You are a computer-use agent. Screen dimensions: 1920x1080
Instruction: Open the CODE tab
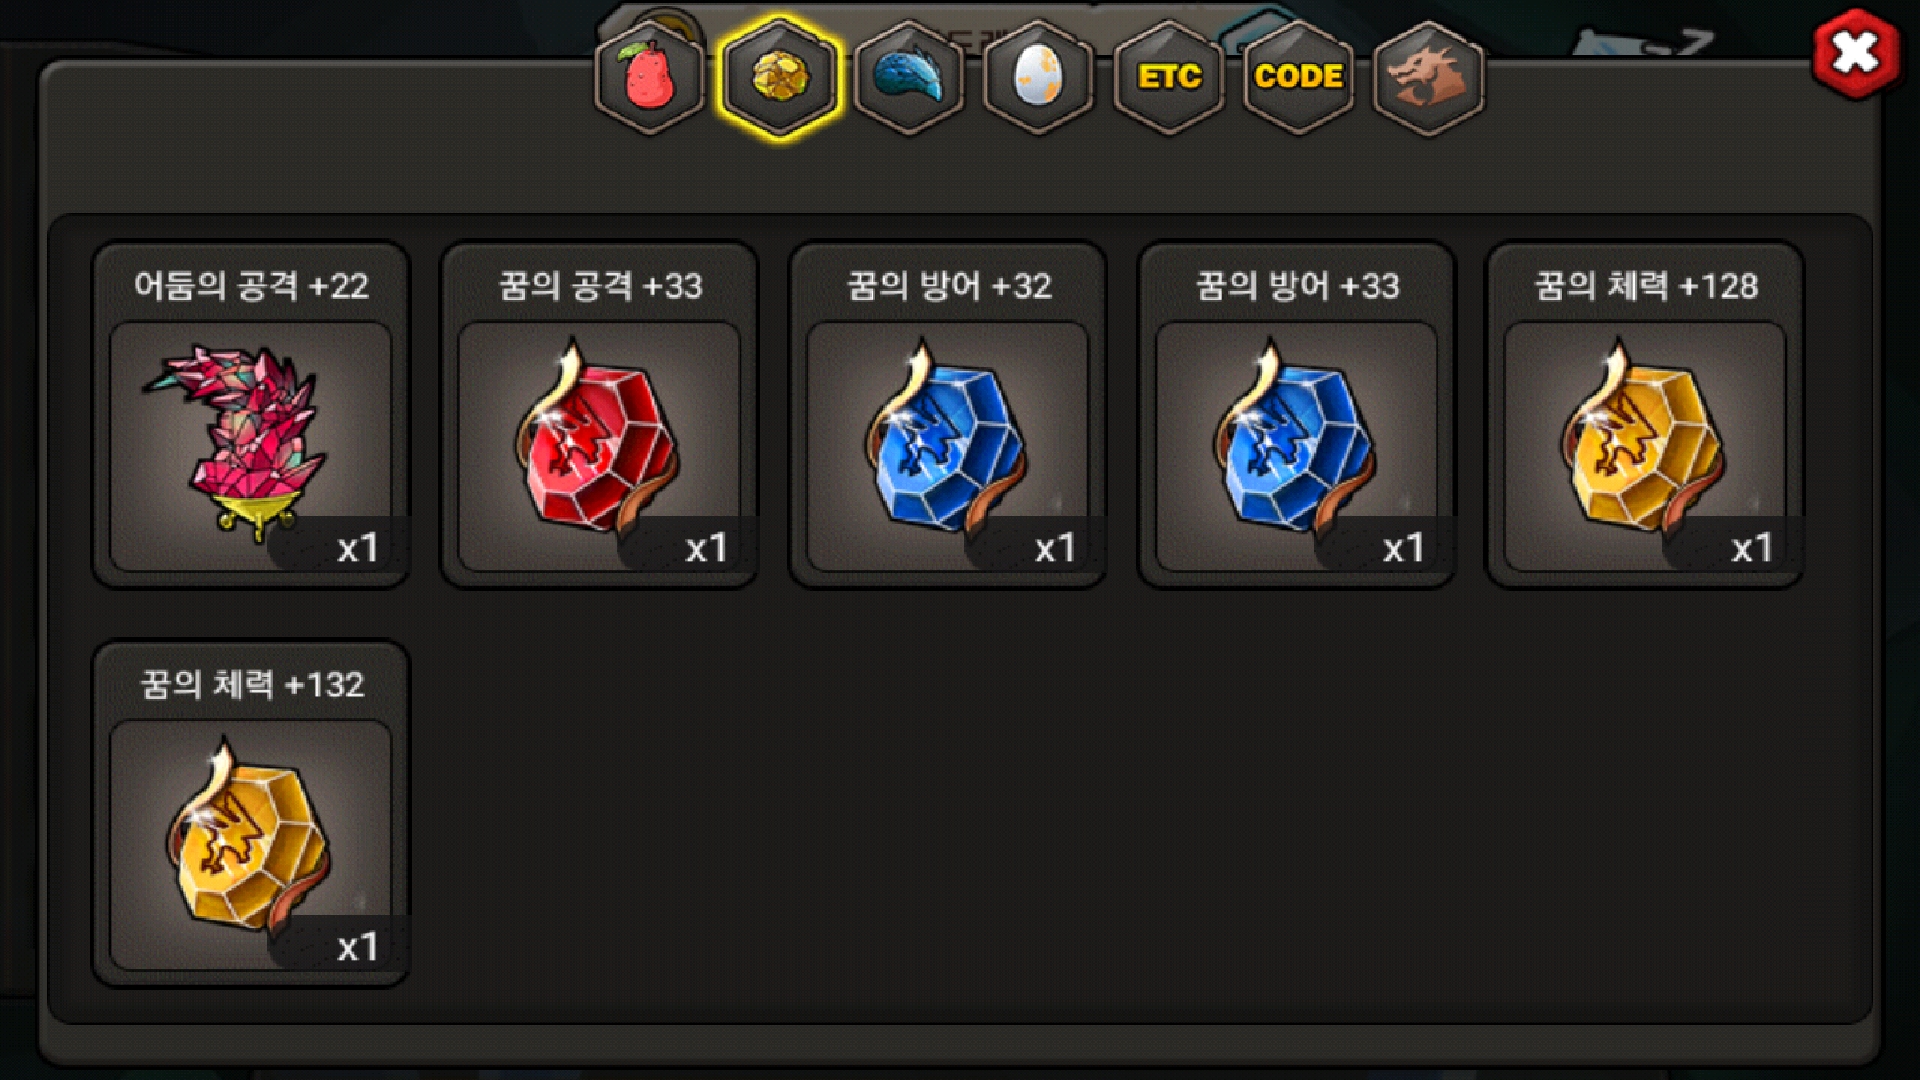pos(1298,78)
